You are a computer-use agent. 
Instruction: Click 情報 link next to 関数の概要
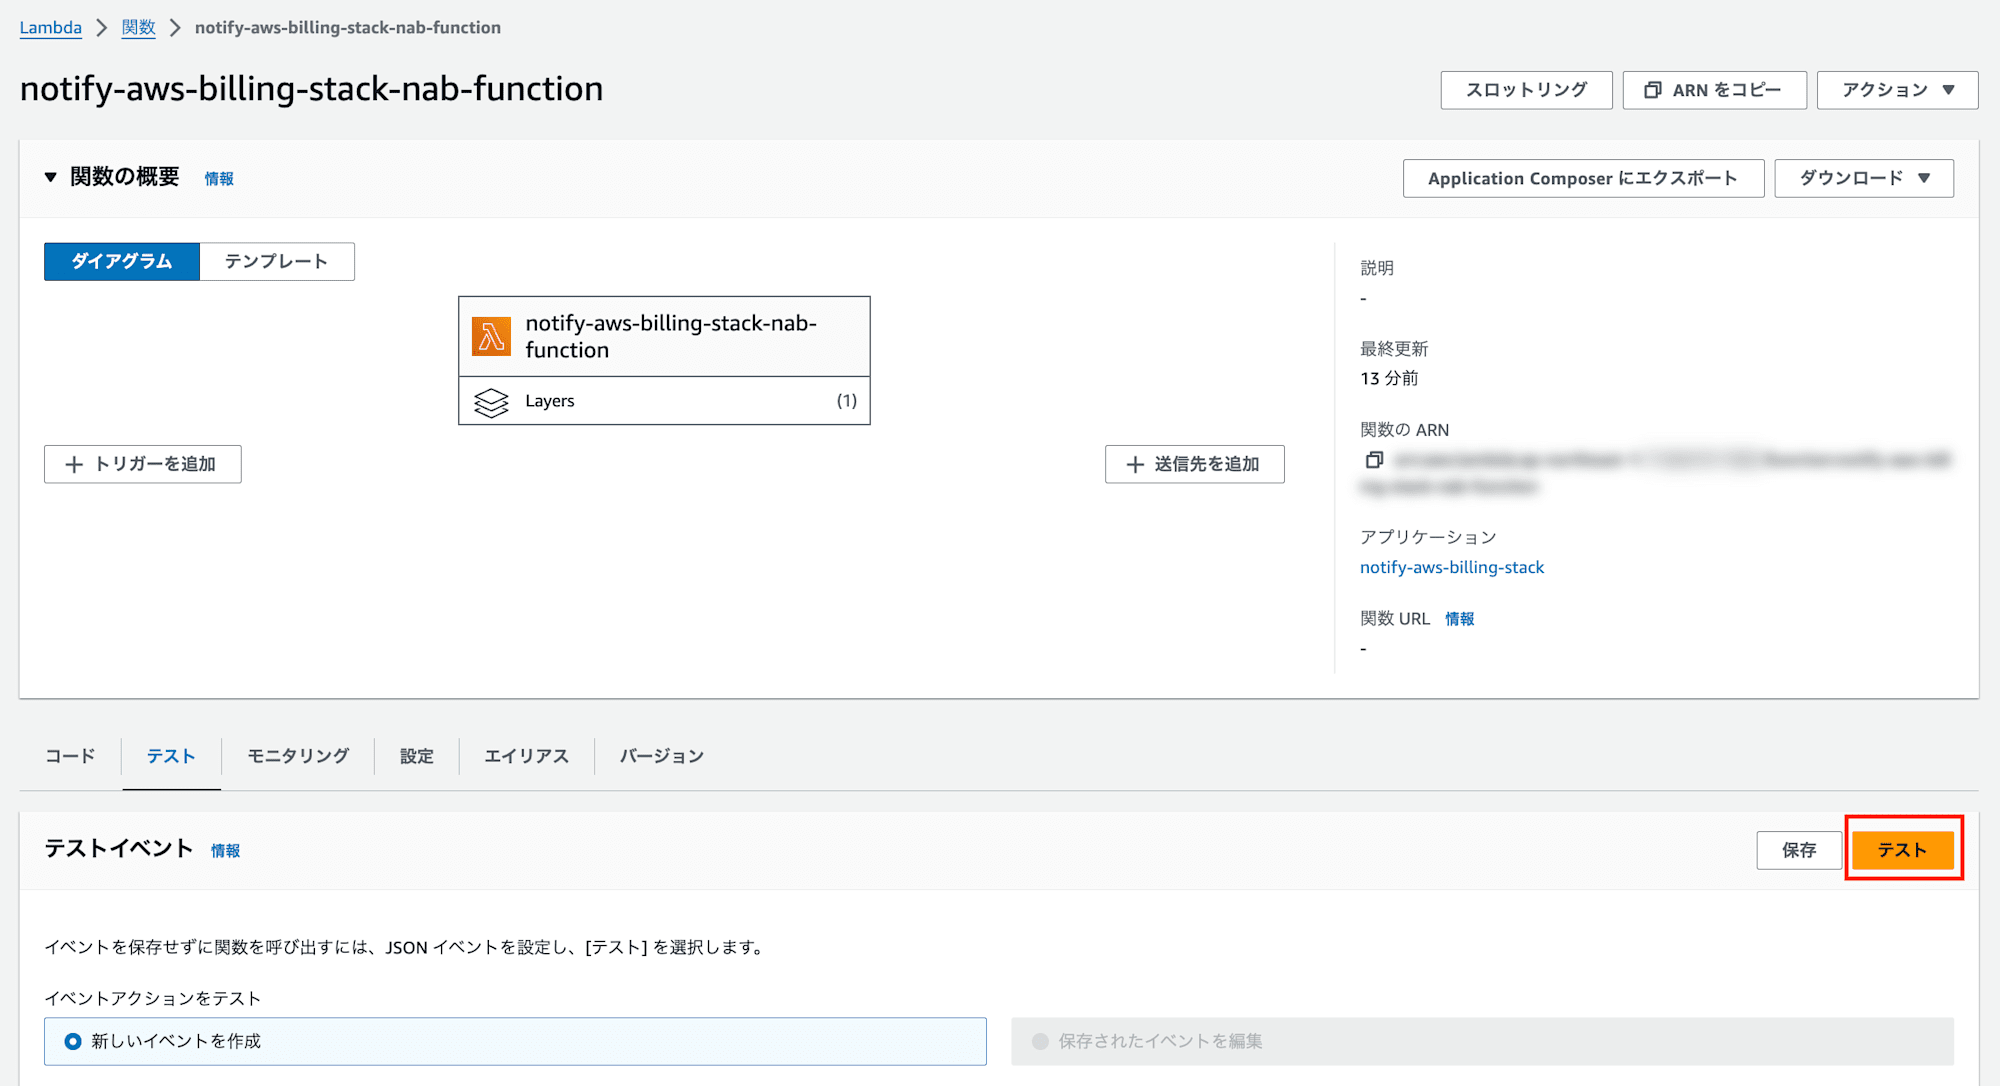219,178
